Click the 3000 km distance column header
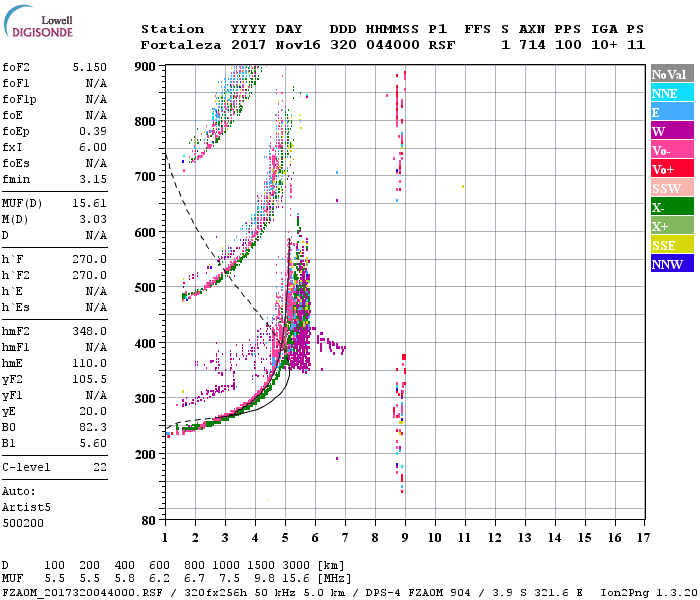This screenshot has width=700, height=600. [296, 566]
